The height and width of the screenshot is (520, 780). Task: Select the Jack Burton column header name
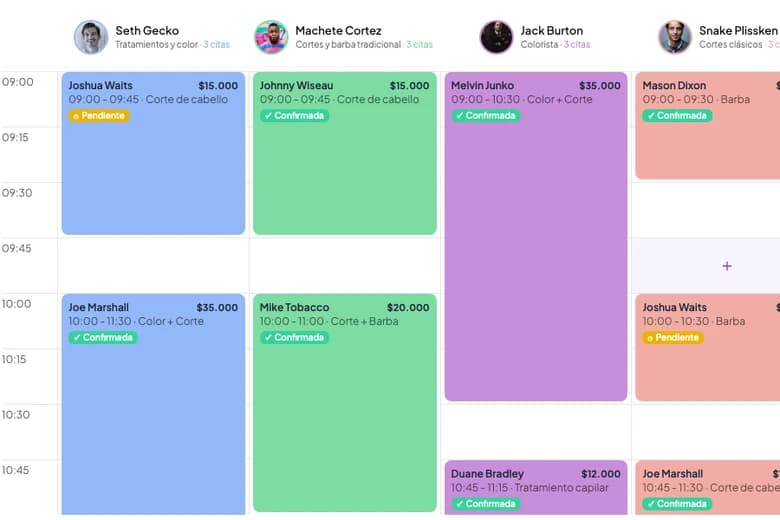pos(551,31)
